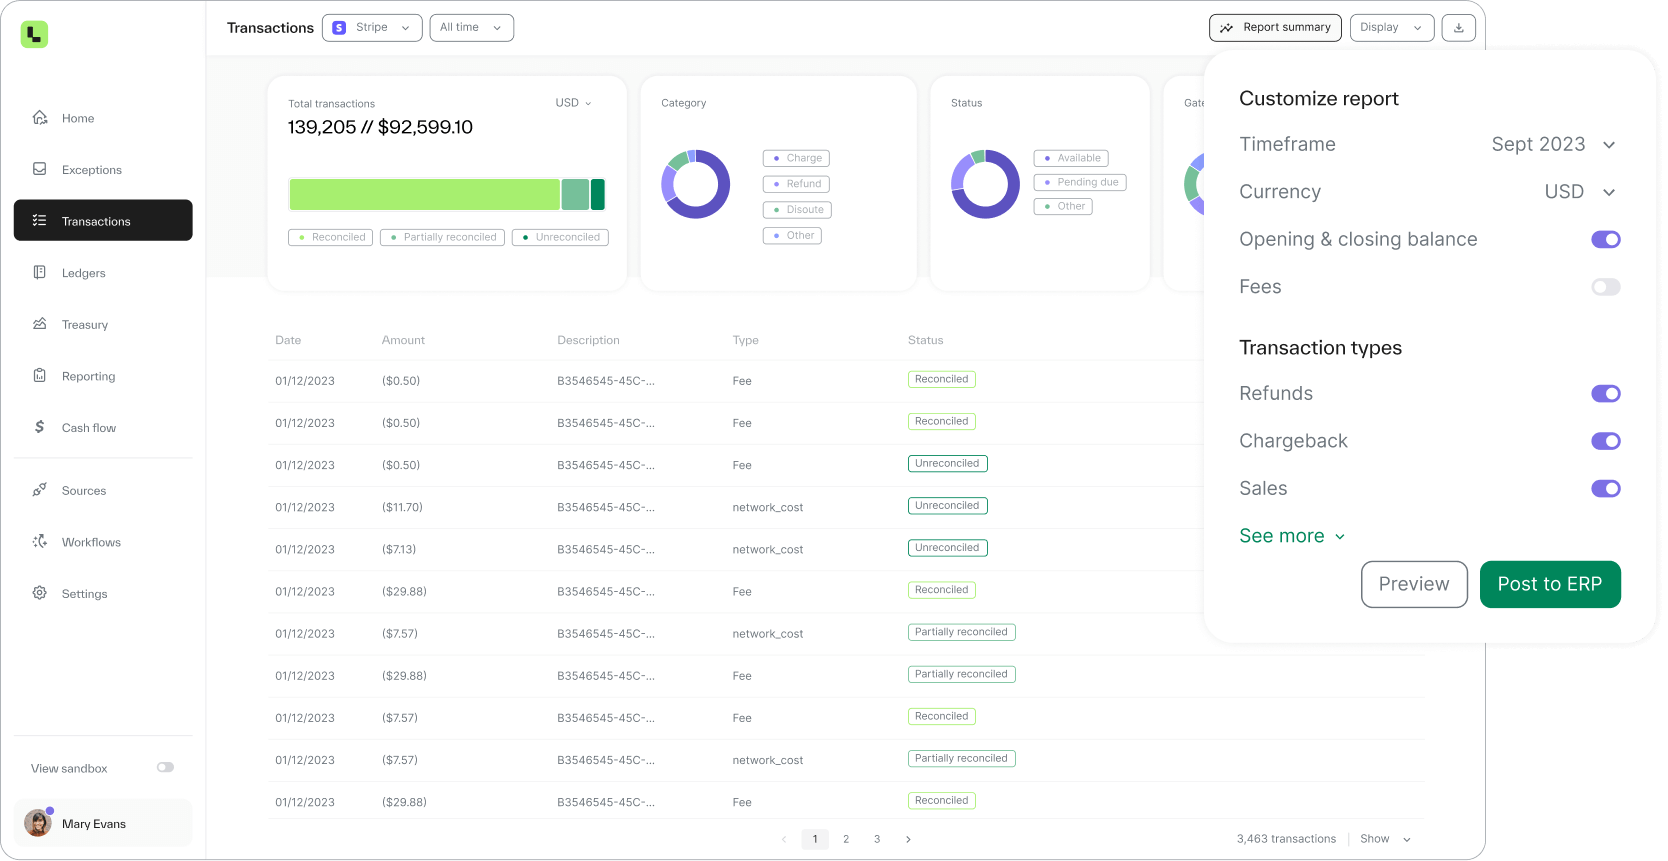1668x861 pixels.
Task: Open the Sources sidebar item
Action: pos(84,490)
